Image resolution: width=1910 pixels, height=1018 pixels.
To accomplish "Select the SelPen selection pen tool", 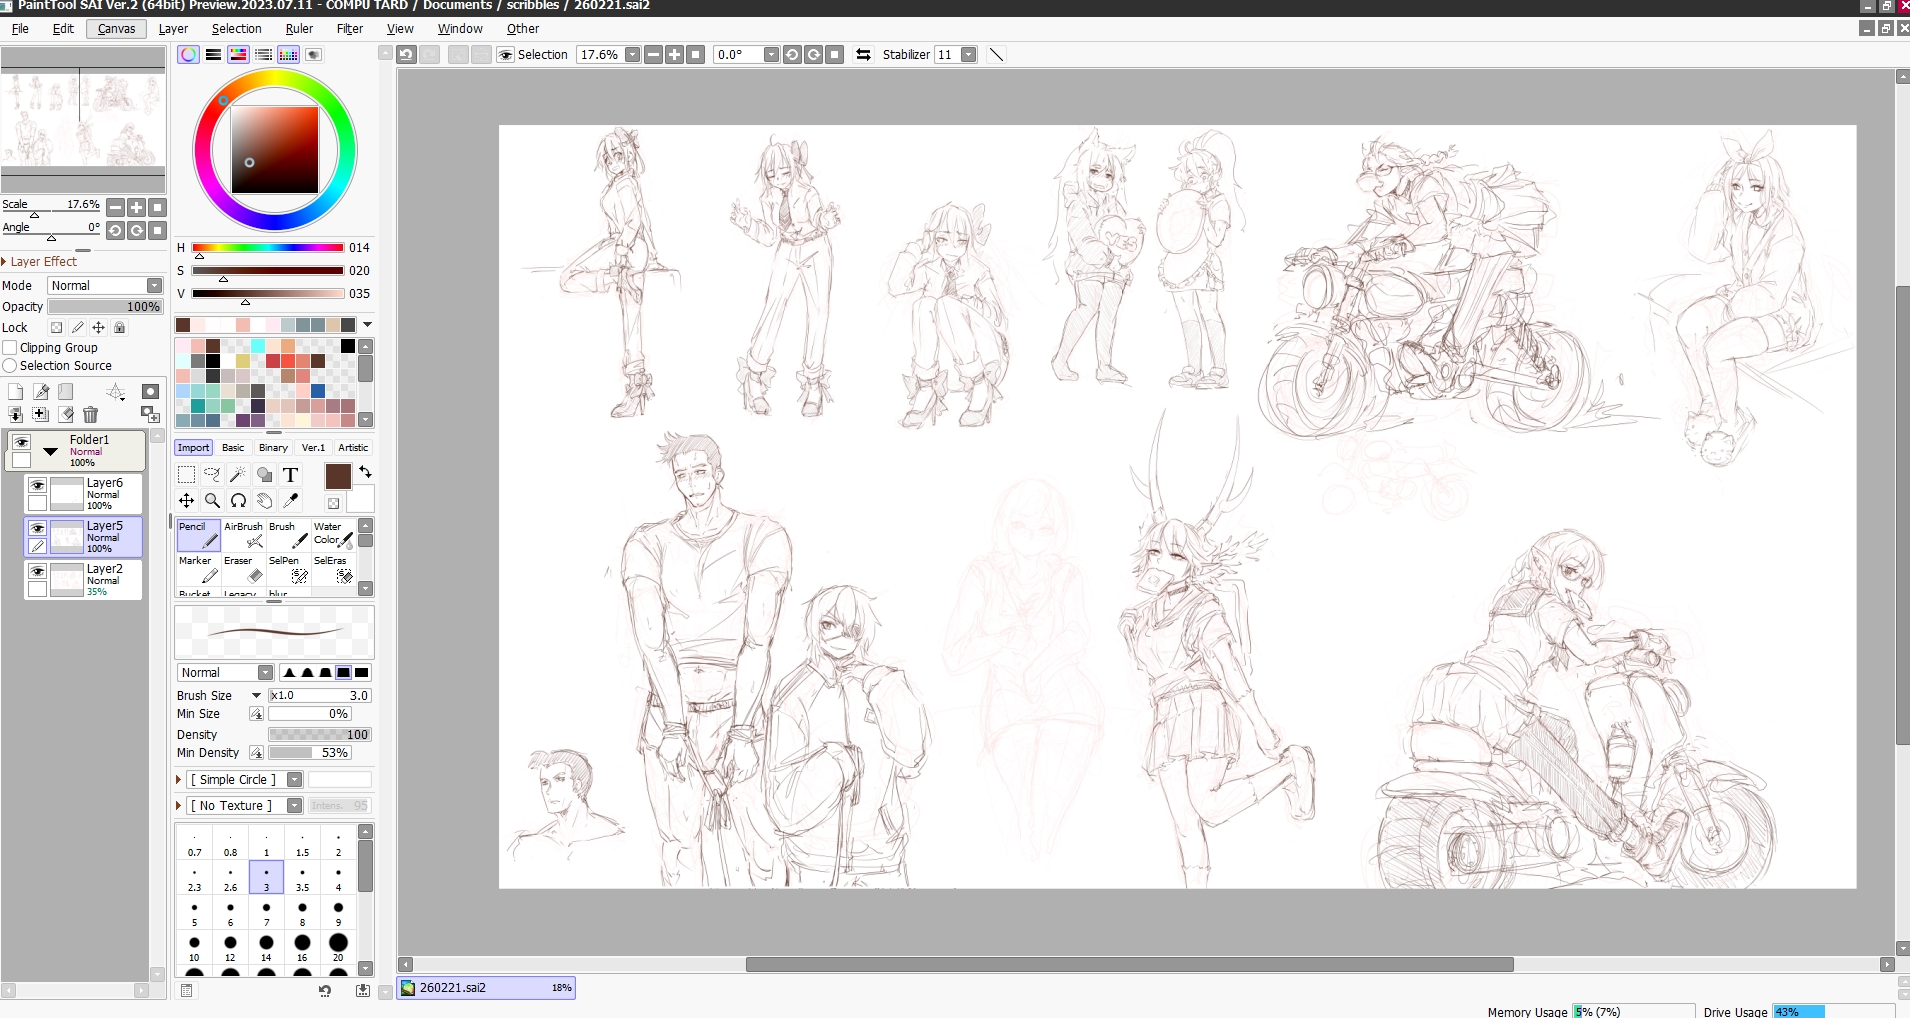I will point(289,569).
